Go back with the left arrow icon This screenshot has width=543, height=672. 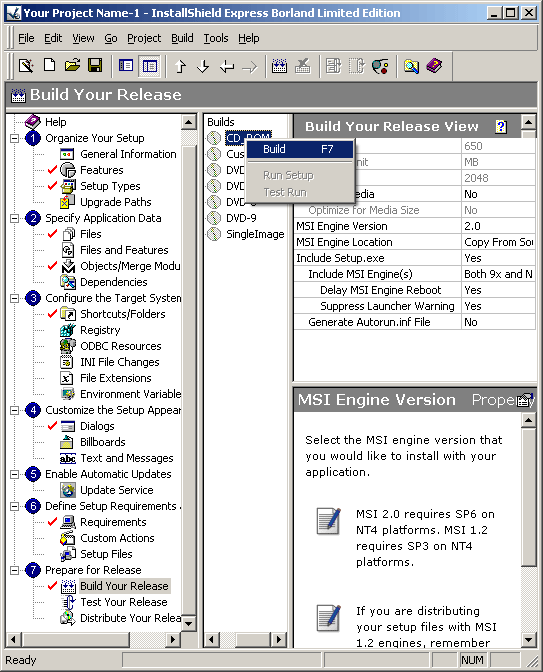pos(226,66)
